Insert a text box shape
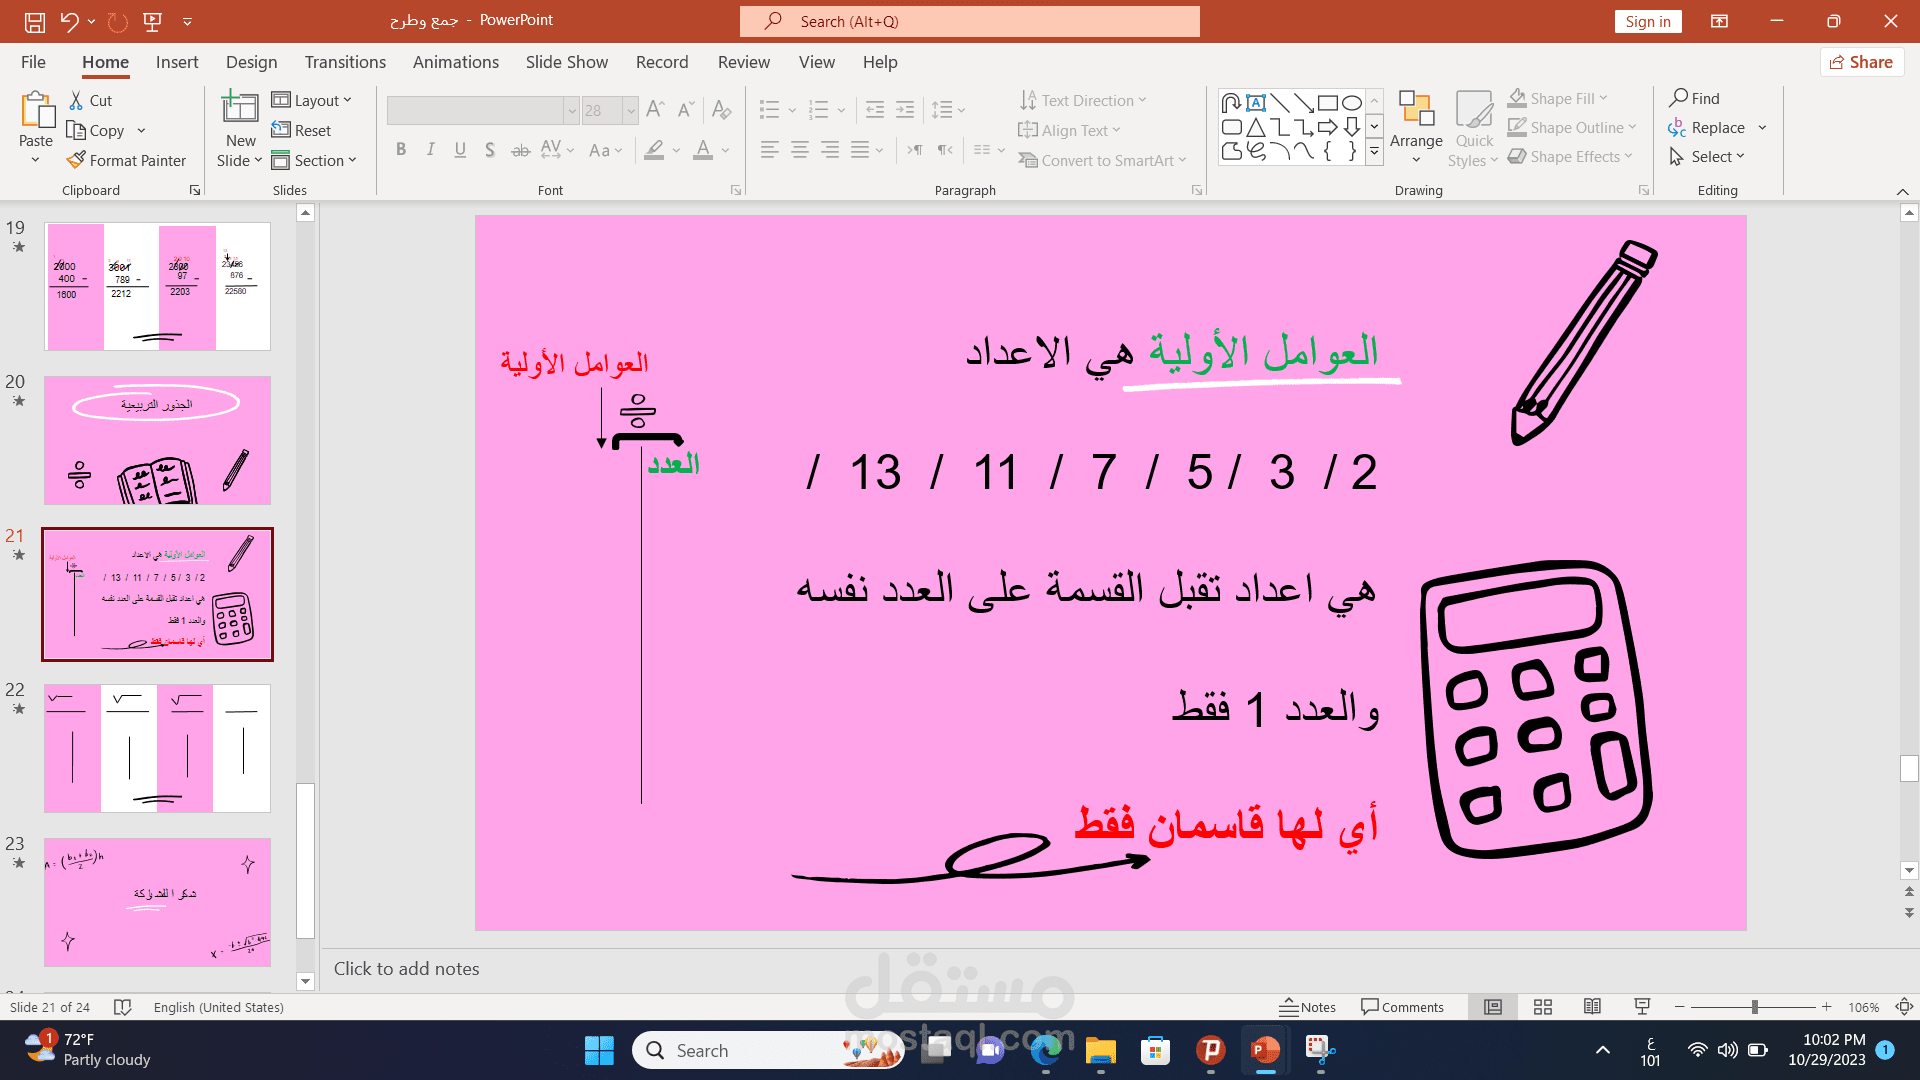 coord(1256,102)
